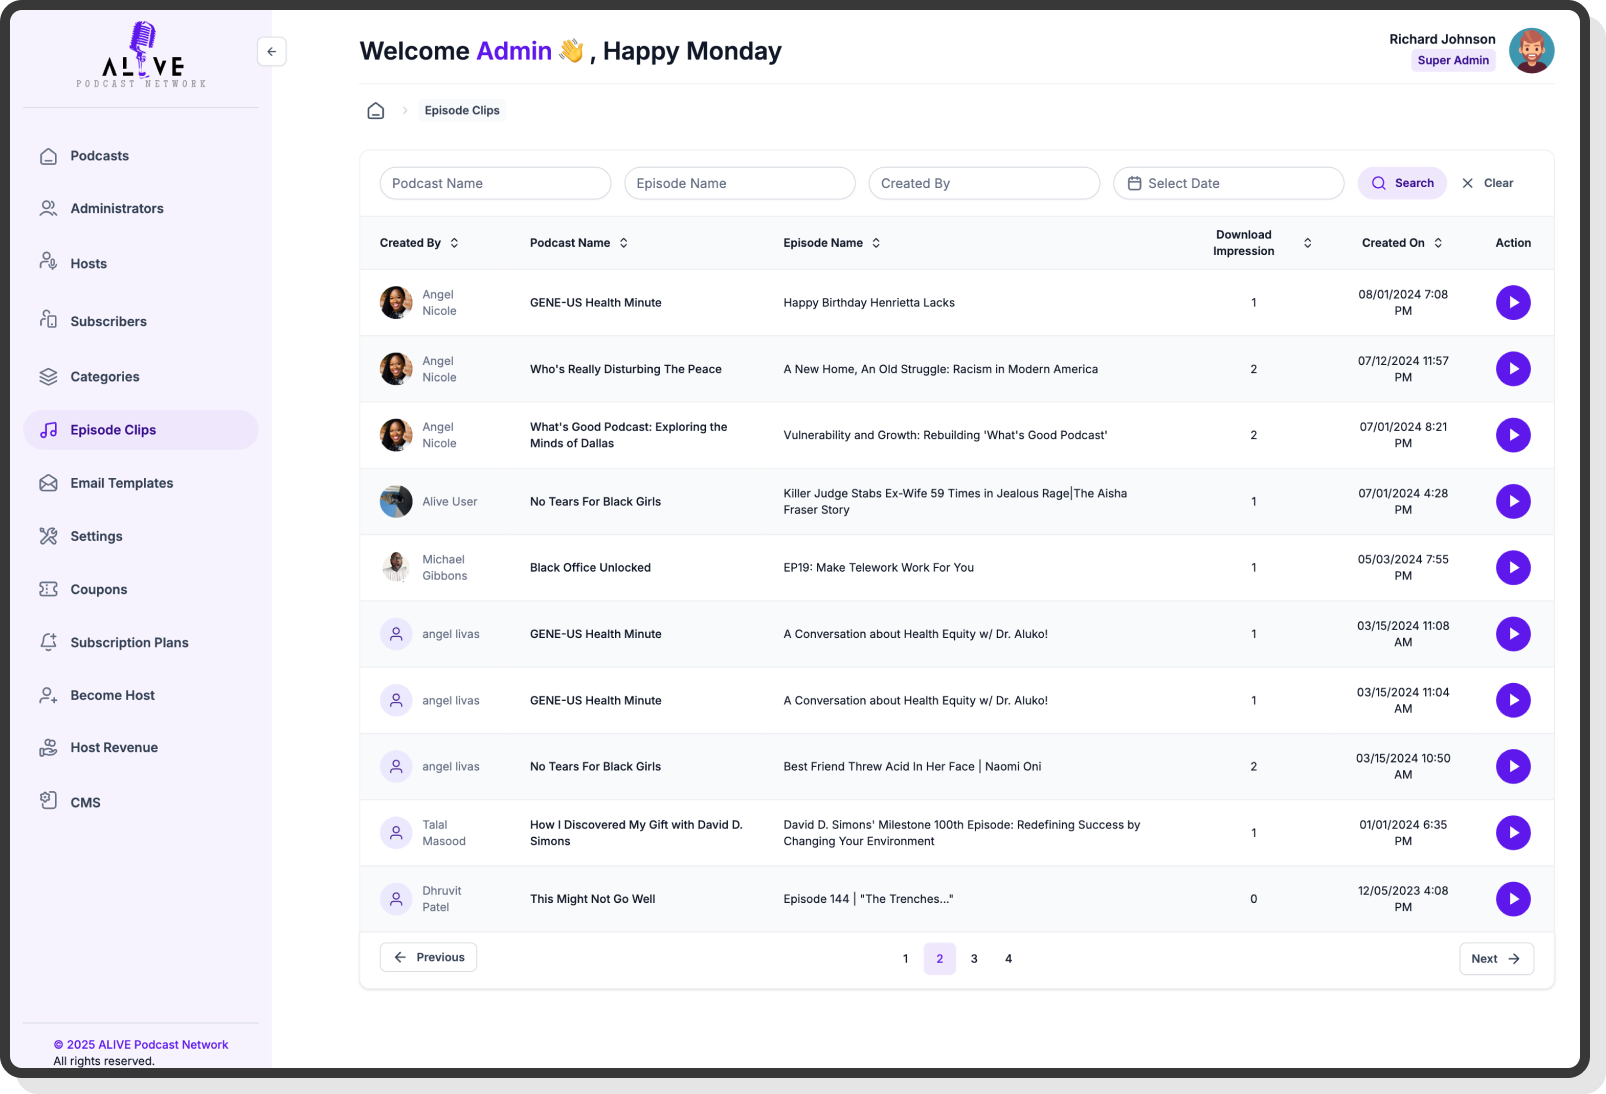This screenshot has width=1606, height=1094.
Task: Play the Episode 144 The Trenches clip
Action: coord(1512,899)
